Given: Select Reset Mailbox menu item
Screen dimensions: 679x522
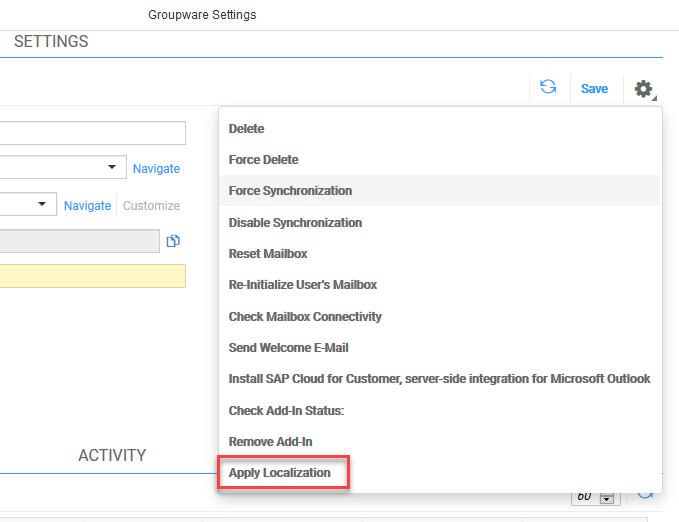Looking at the screenshot, I should pyautogui.click(x=268, y=253).
